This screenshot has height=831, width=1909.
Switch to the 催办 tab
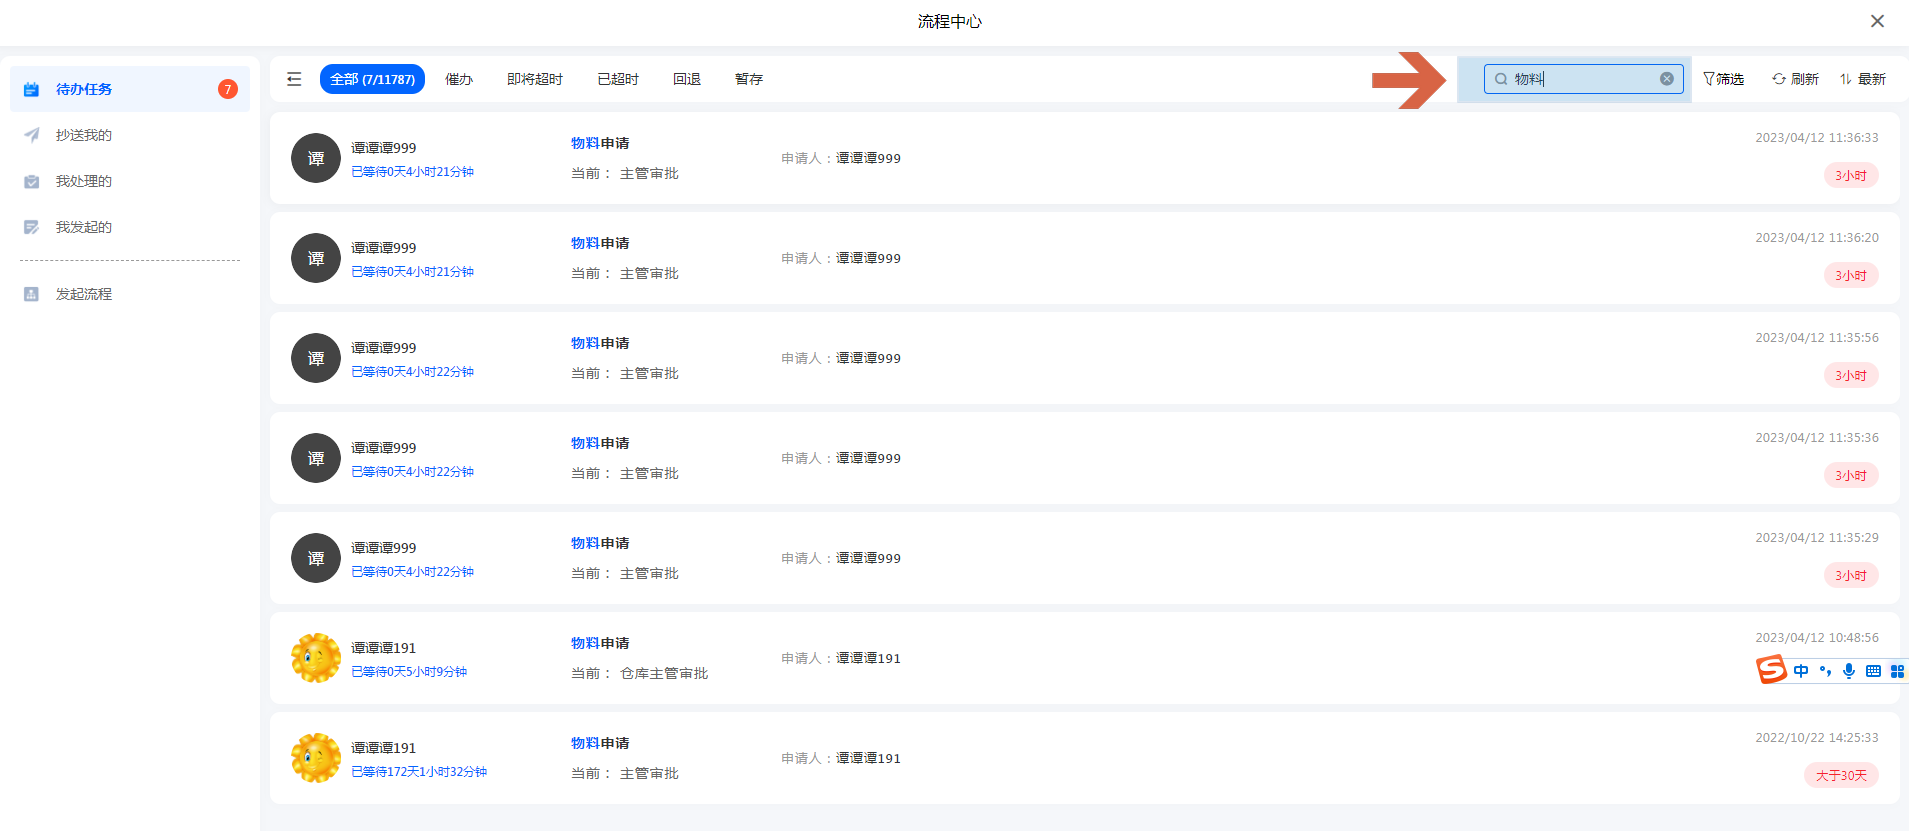click(459, 79)
